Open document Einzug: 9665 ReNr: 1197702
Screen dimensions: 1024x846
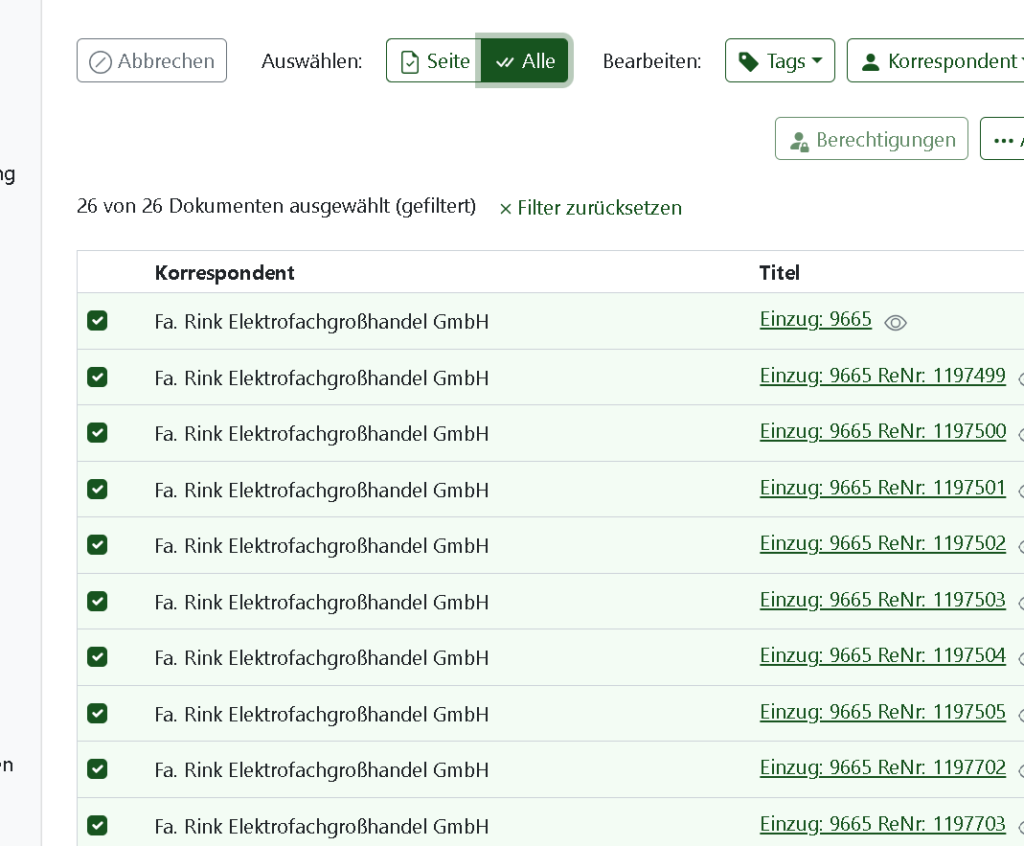point(882,767)
